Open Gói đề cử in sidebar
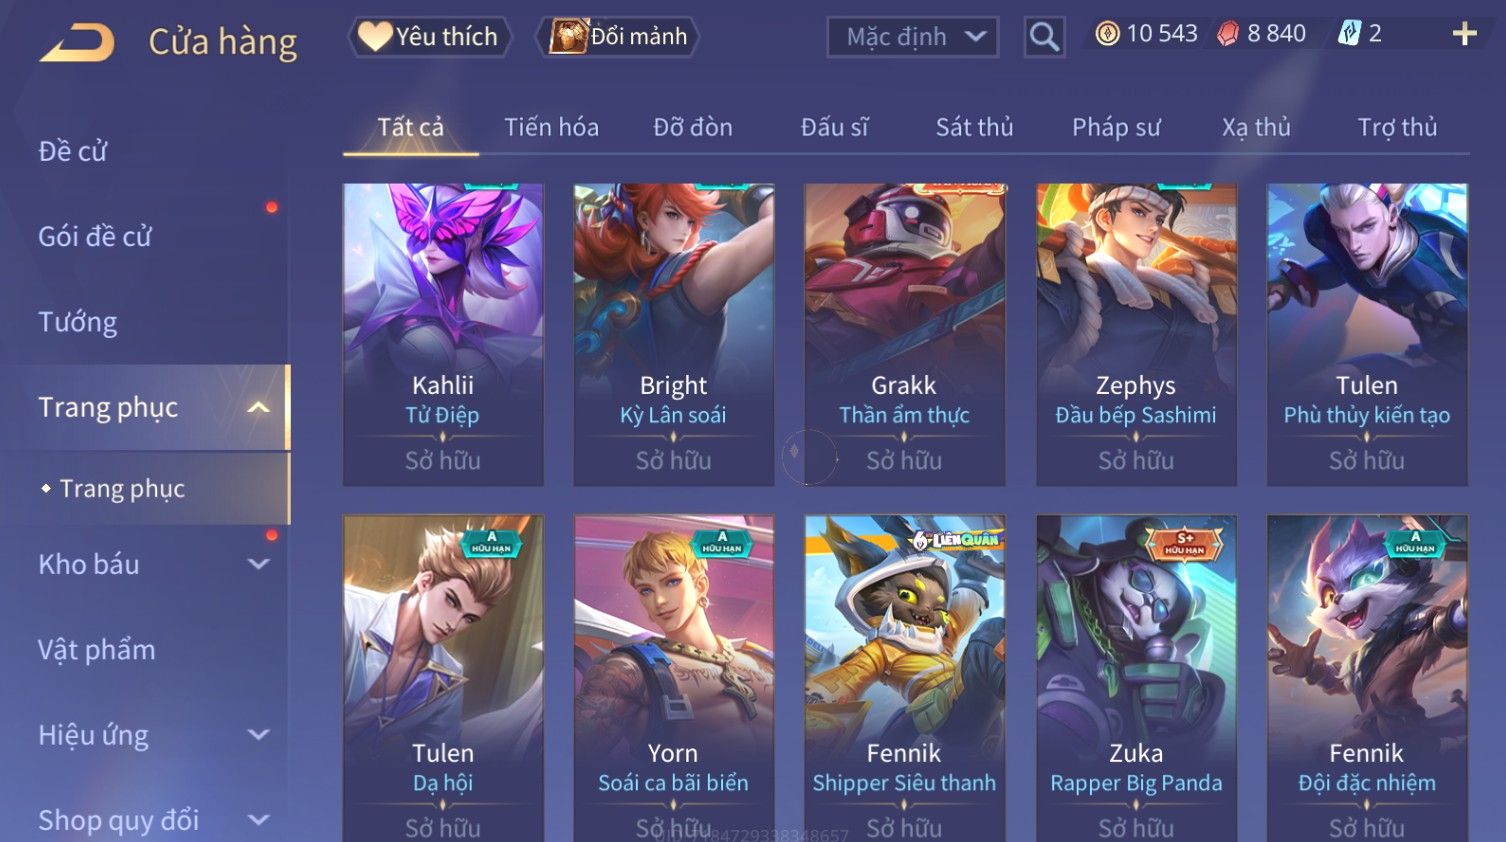Screen dimensions: 1506x842 coord(95,237)
